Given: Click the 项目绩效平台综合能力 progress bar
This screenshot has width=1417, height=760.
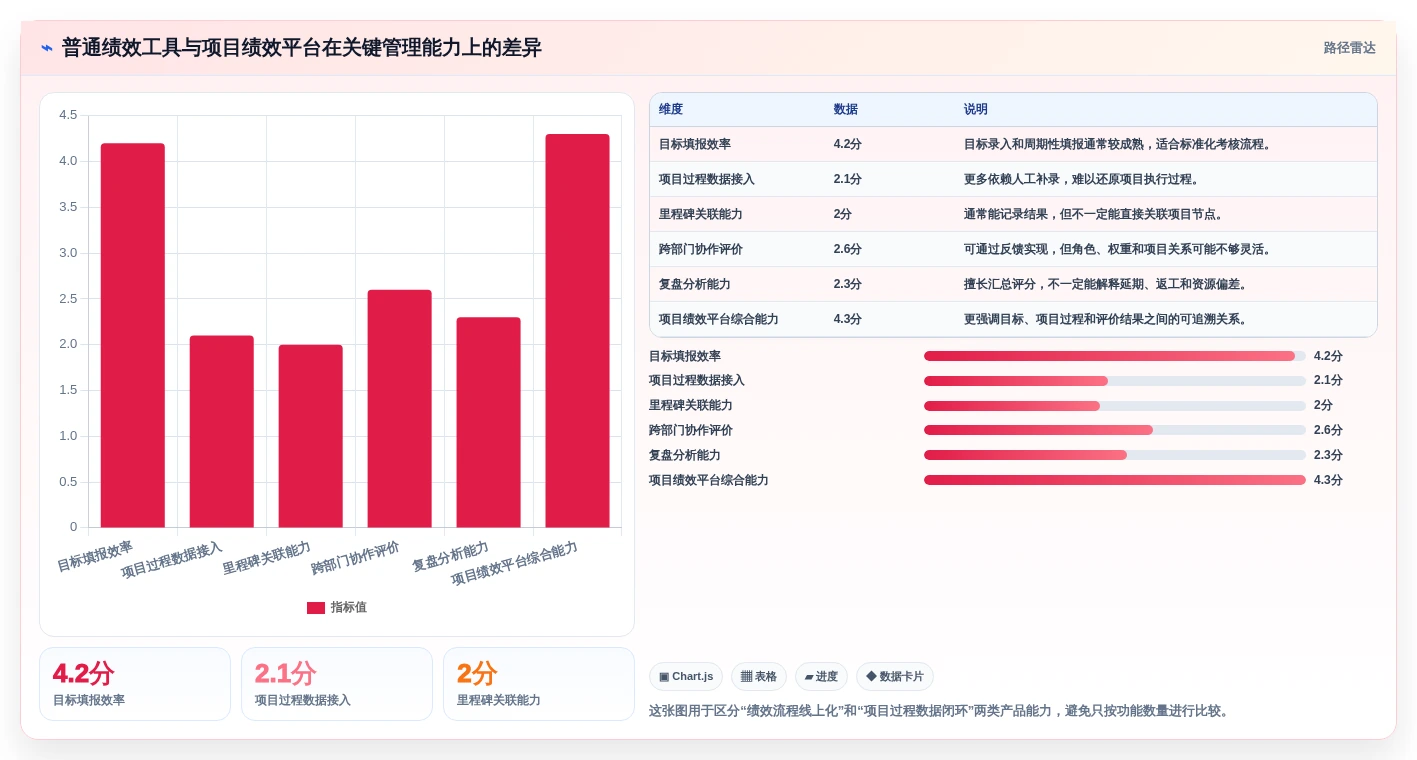Looking at the screenshot, I should click(x=1115, y=480).
